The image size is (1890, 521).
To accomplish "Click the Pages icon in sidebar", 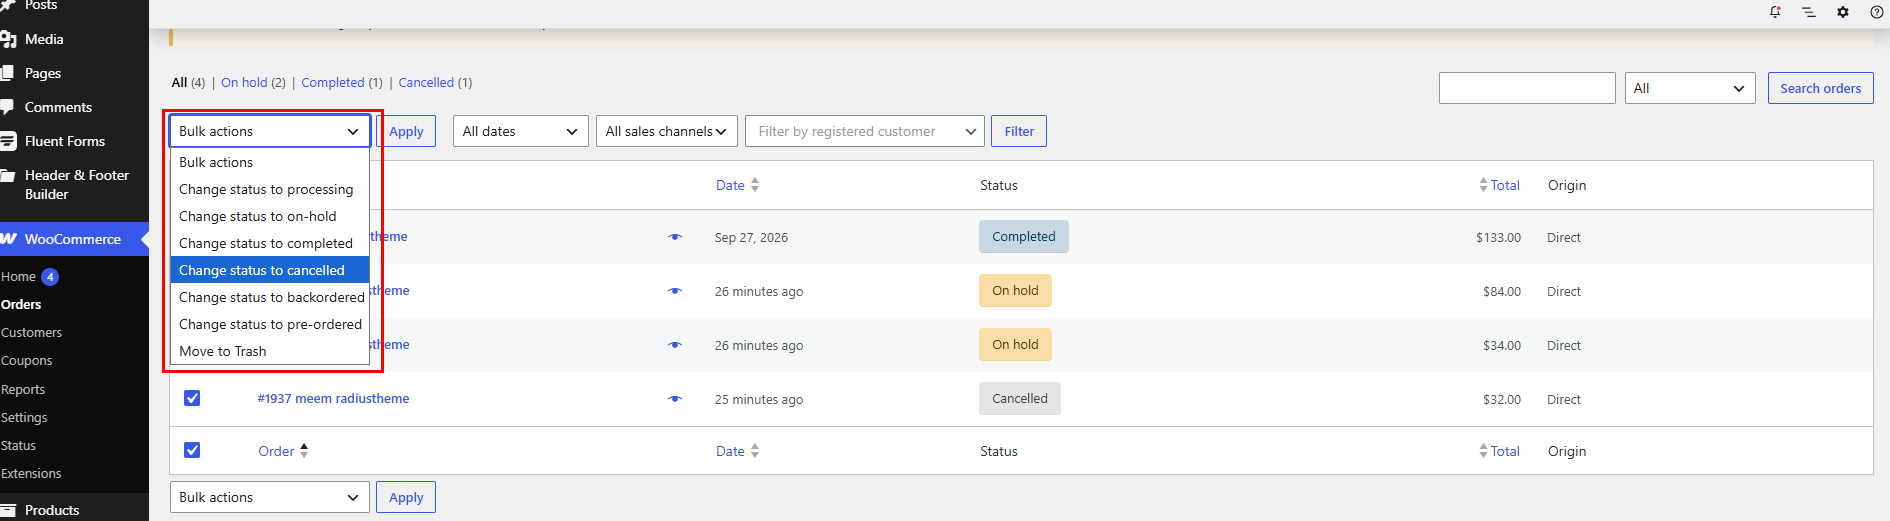I will pos(8,73).
